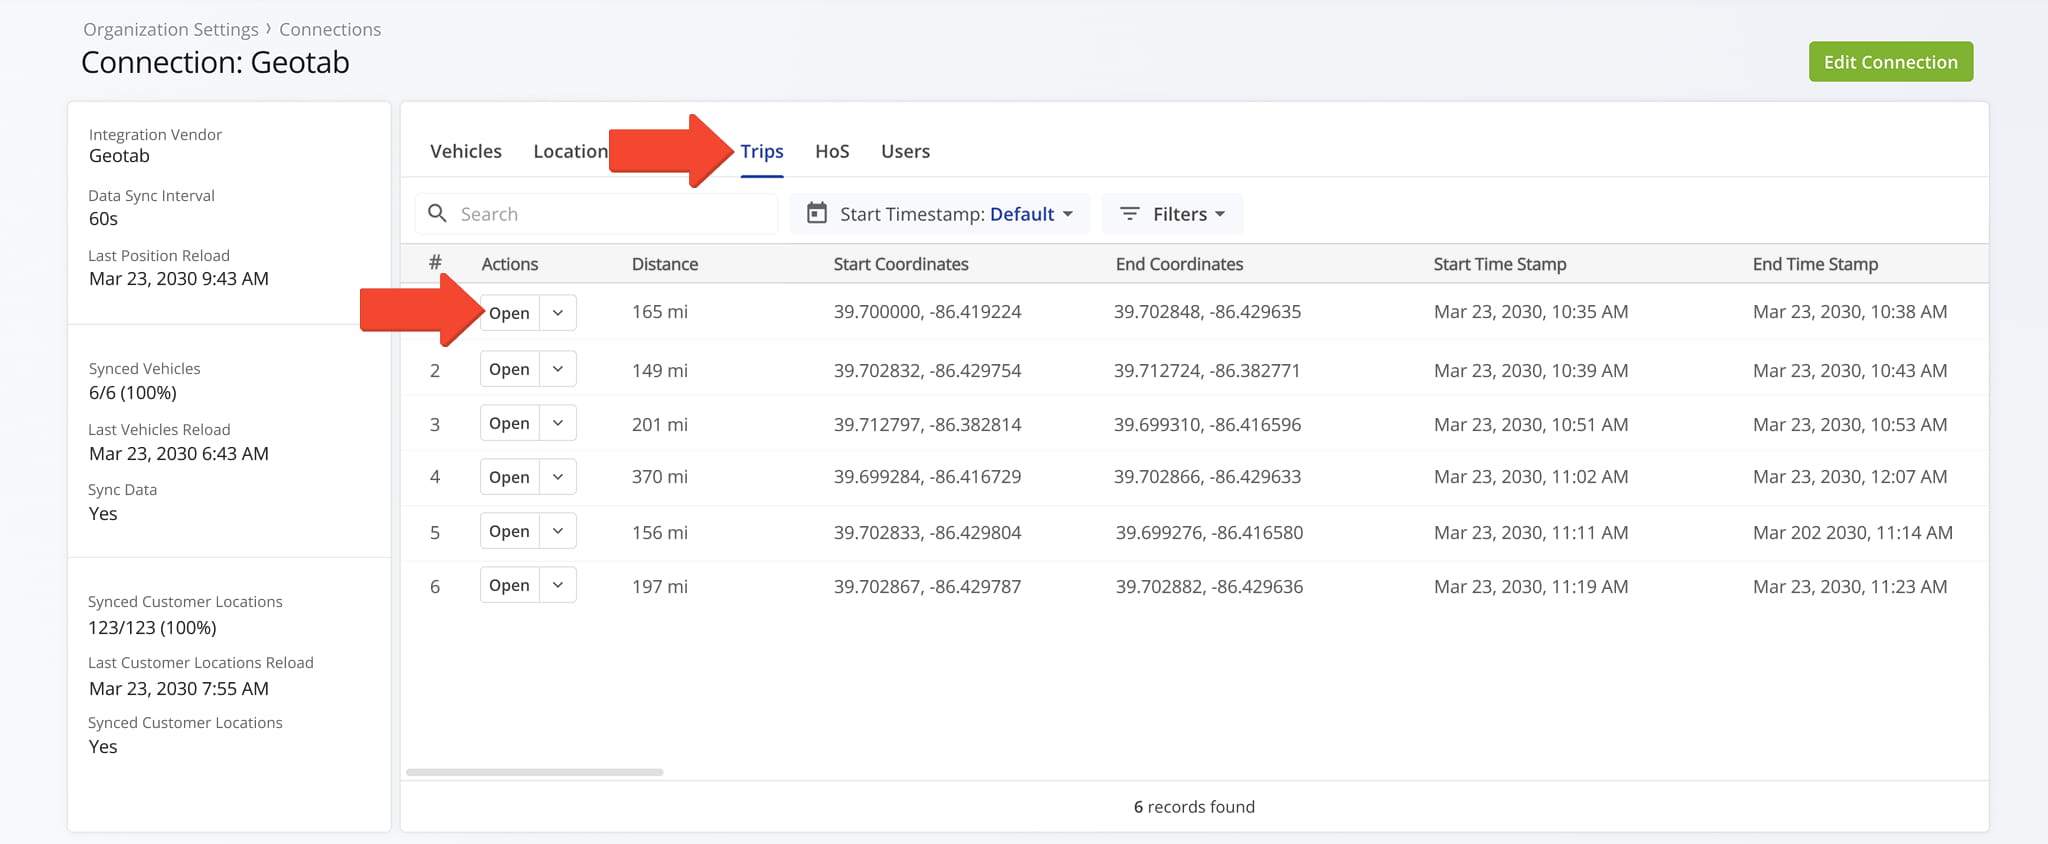
Task: Go to Organization Settings breadcrumb
Action: tap(171, 29)
